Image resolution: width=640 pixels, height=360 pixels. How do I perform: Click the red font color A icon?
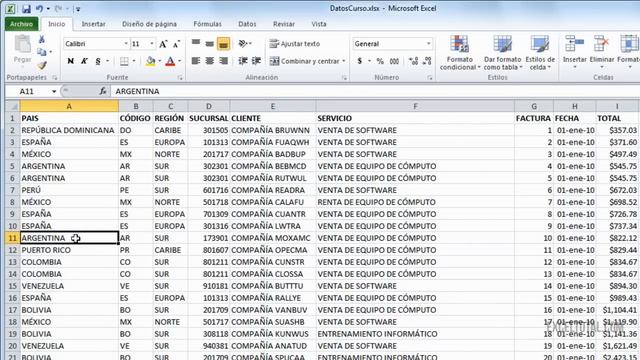click(171, 61)
